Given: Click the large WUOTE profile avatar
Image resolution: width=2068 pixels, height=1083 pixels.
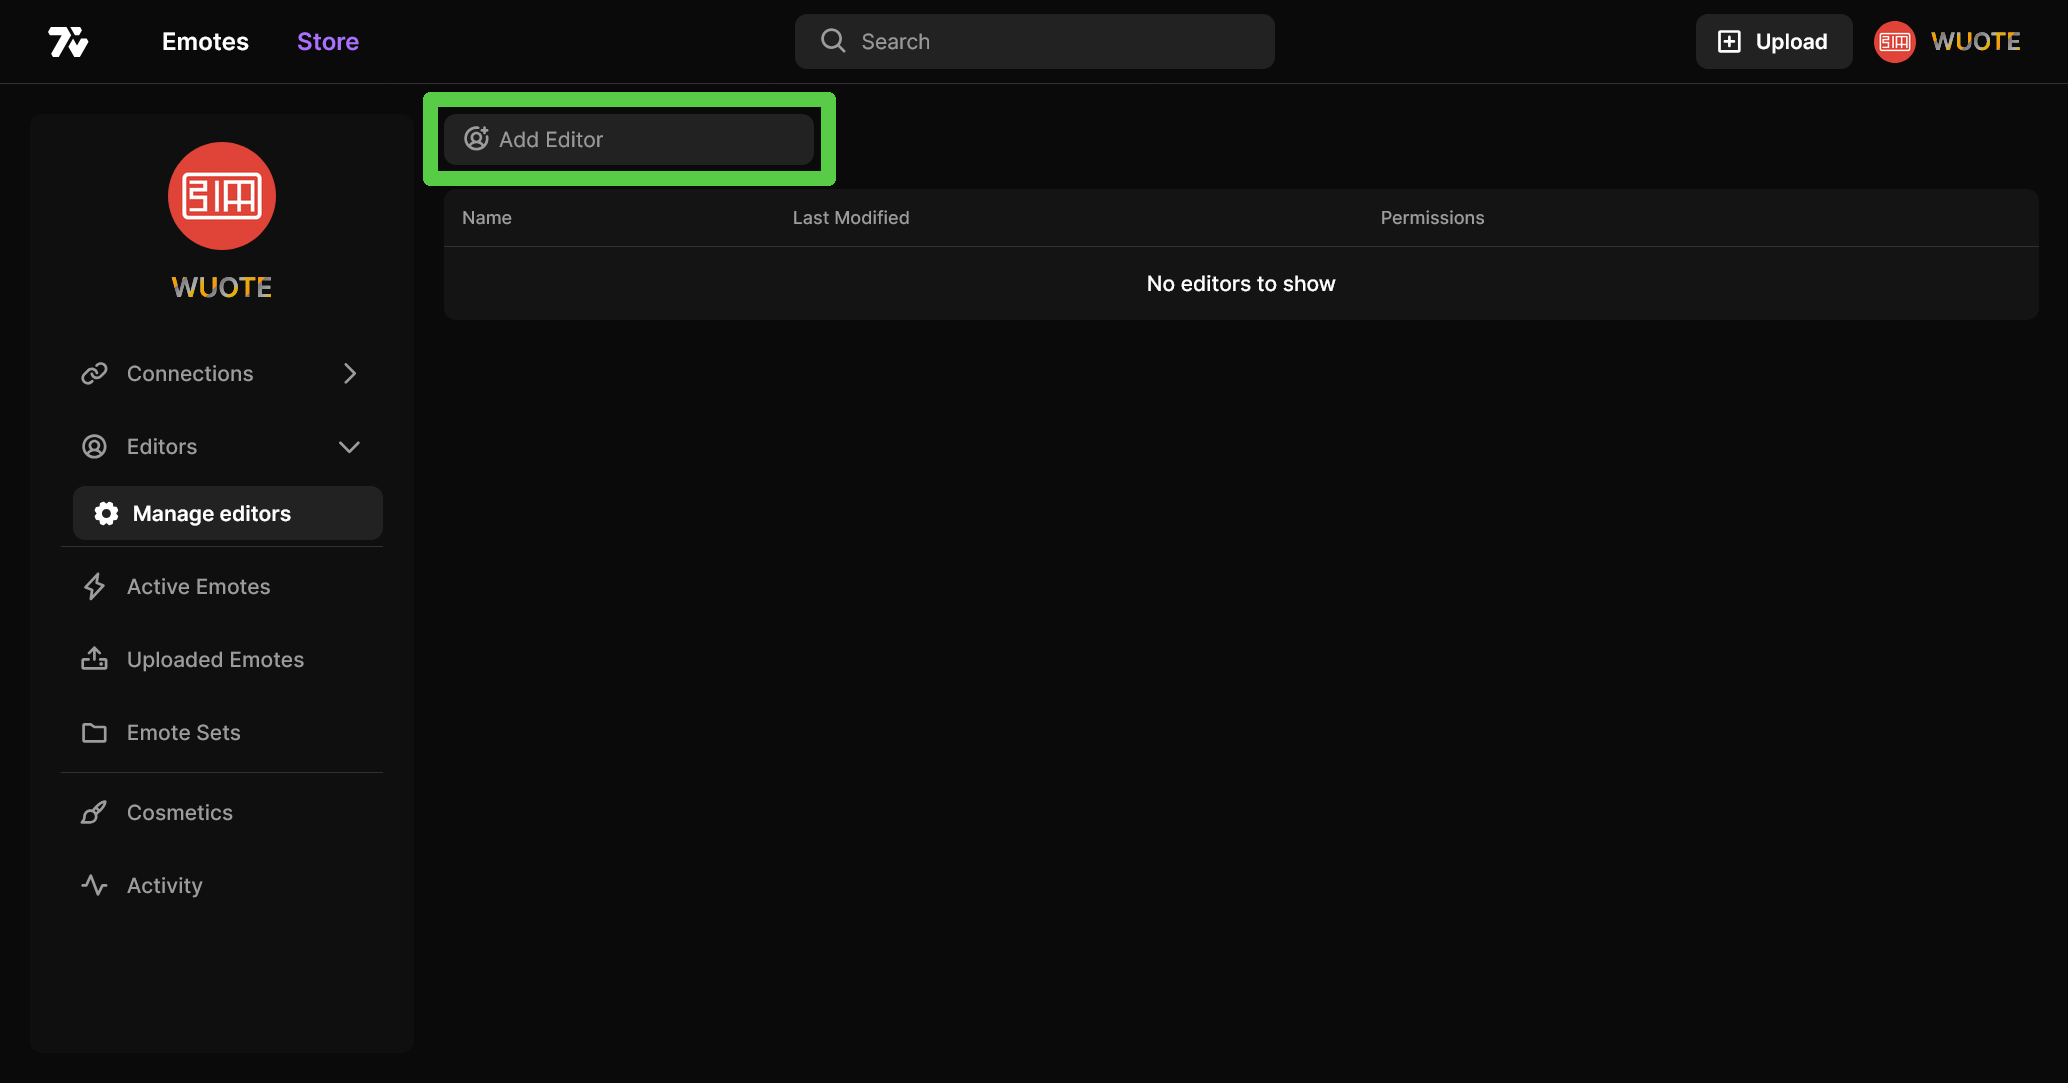Looking at the screenshot, I should coord(222,196).
